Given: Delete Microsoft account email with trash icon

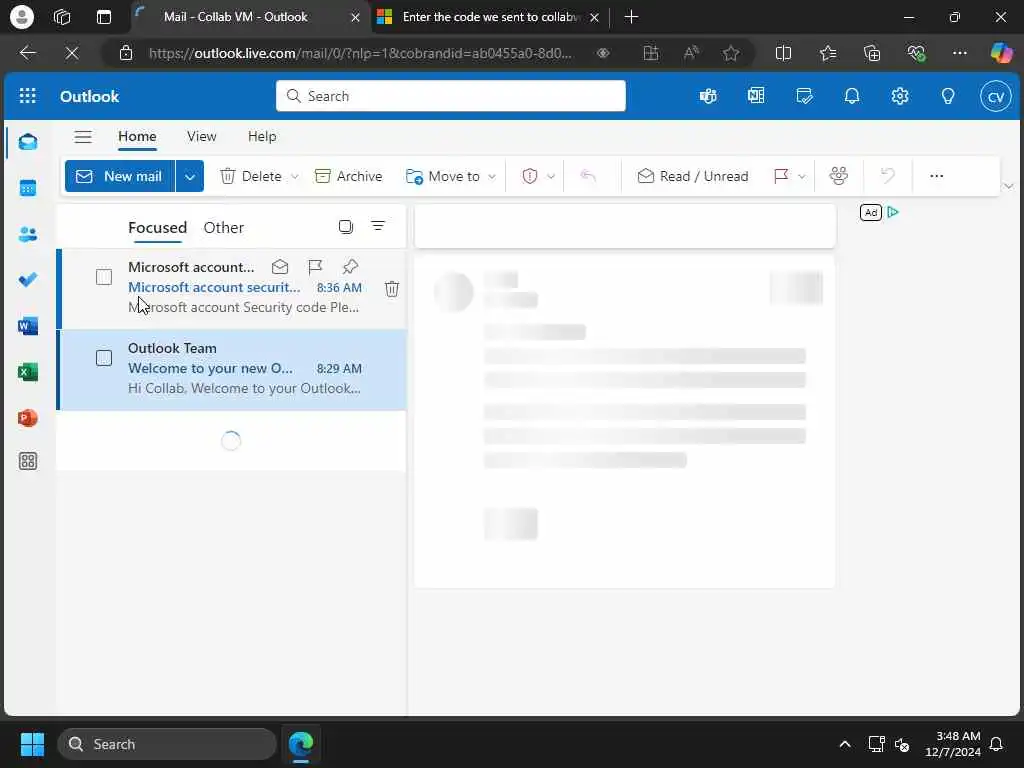Looking at the screenshot, I should tap(392, 289).
